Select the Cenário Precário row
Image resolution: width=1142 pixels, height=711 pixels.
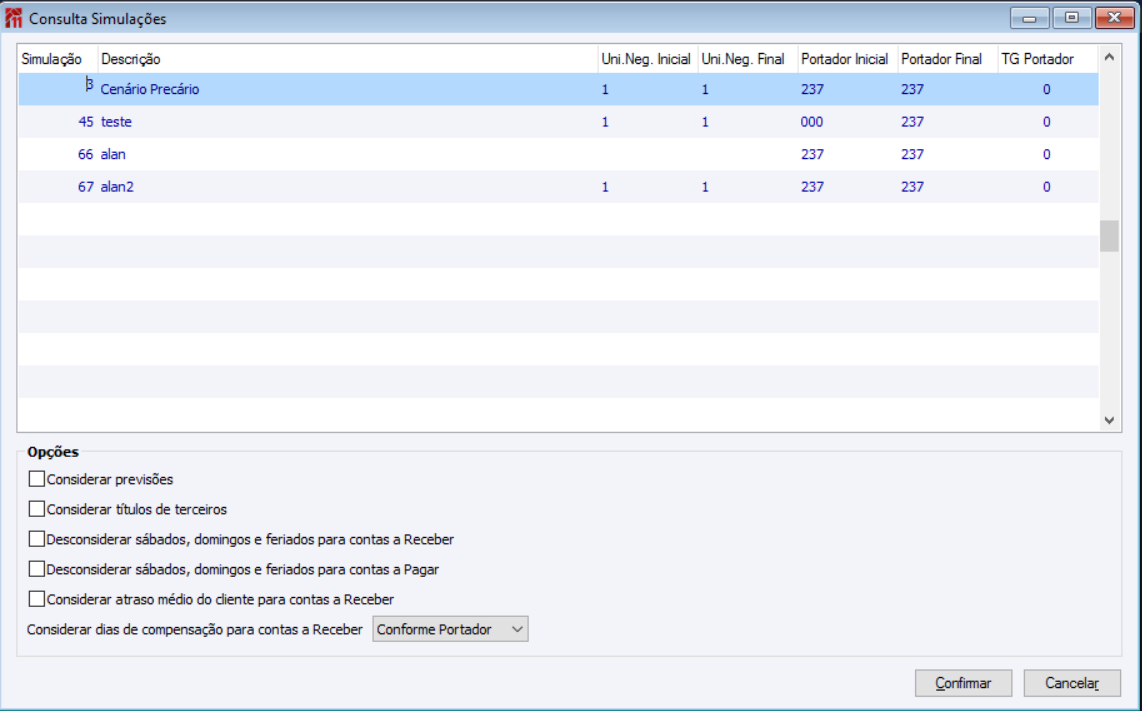pyautogui.click(x=559, y=89)
